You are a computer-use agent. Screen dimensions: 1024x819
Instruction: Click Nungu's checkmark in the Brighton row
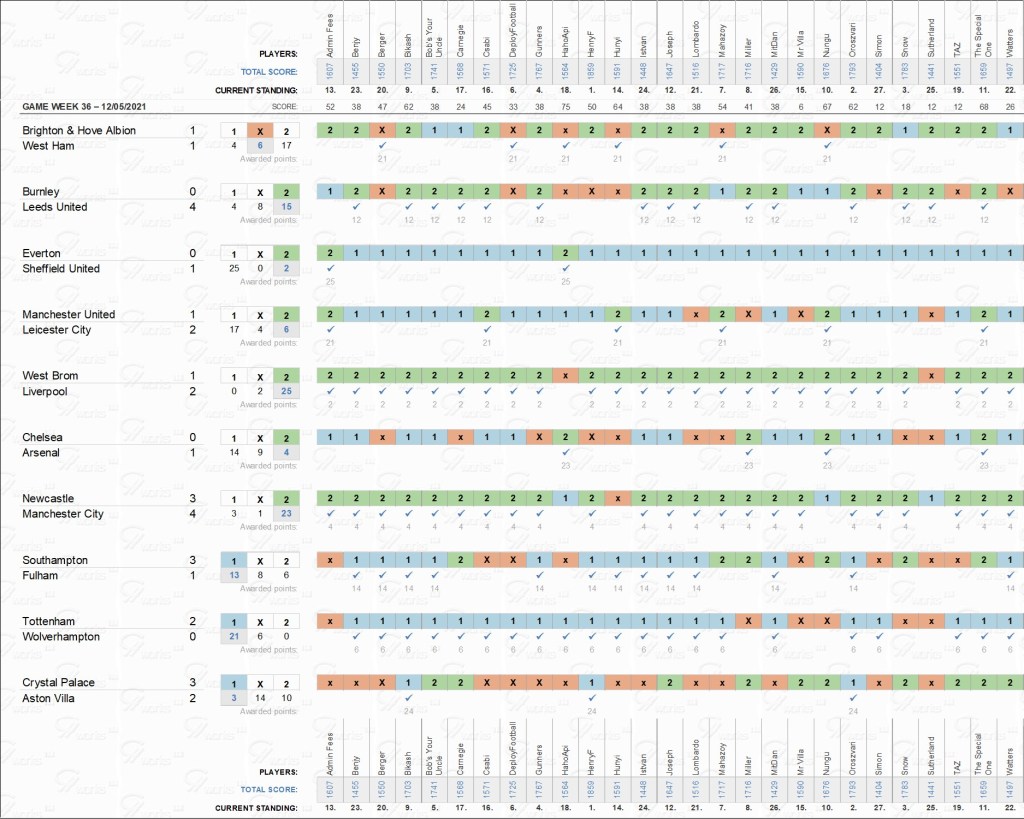click(827, 146)
